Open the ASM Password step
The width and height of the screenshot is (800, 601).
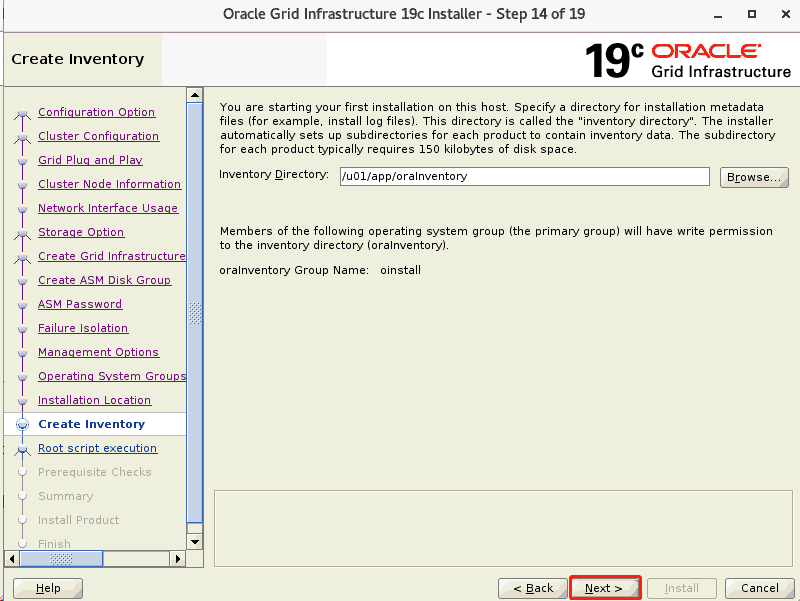coord(80,304)
